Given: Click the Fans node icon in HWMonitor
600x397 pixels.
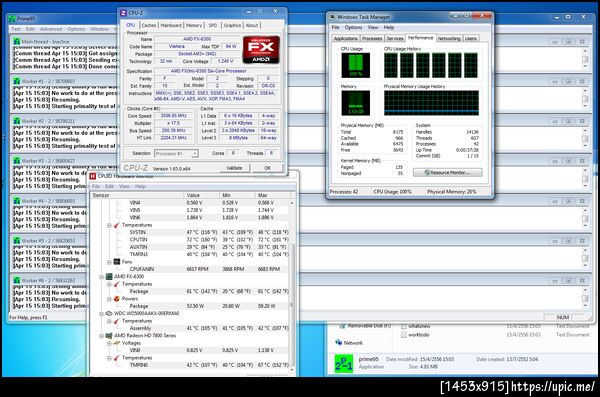Looking at the screenshot, I should pyautogui.click(x=117, y=262).
